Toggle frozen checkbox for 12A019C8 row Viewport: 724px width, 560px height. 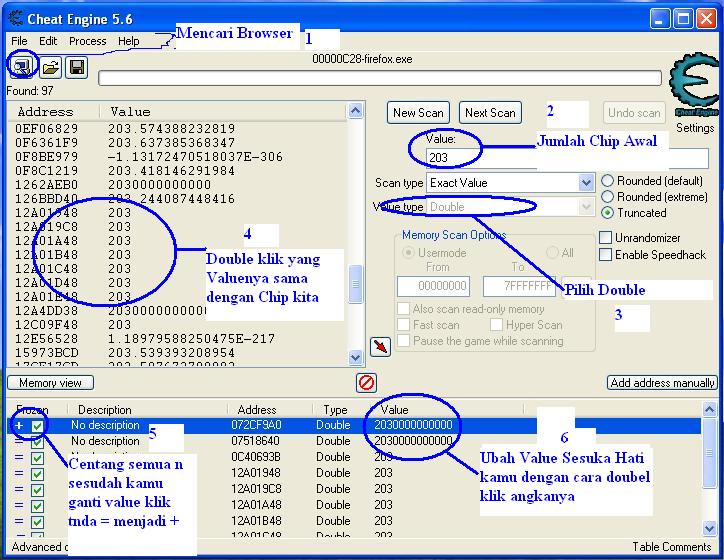(37, 490)
